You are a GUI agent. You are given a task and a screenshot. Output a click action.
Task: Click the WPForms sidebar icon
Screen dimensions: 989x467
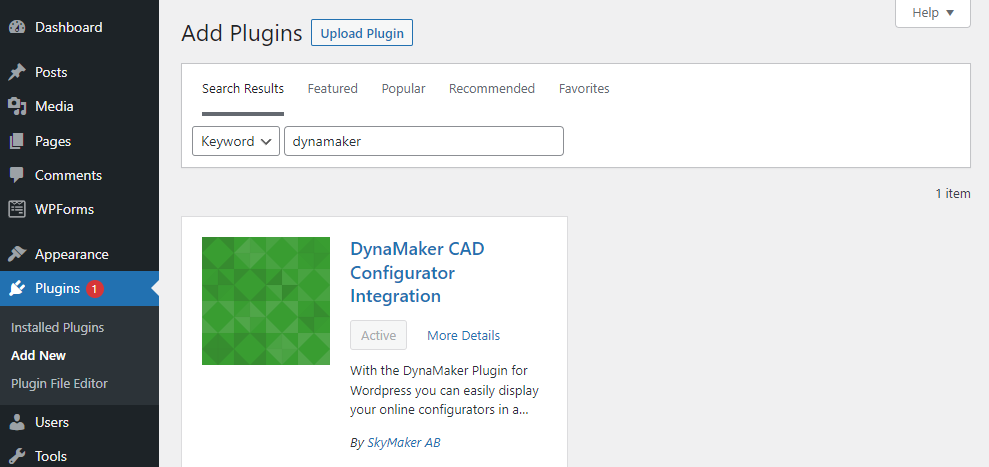click(x=17, y=209)
